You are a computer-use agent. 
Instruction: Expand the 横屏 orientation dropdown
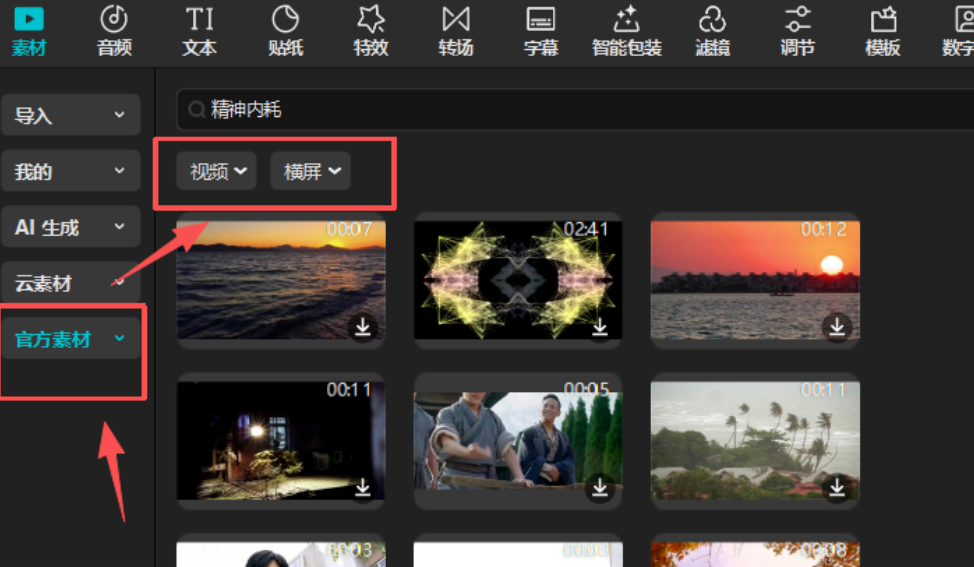point(311,172)
